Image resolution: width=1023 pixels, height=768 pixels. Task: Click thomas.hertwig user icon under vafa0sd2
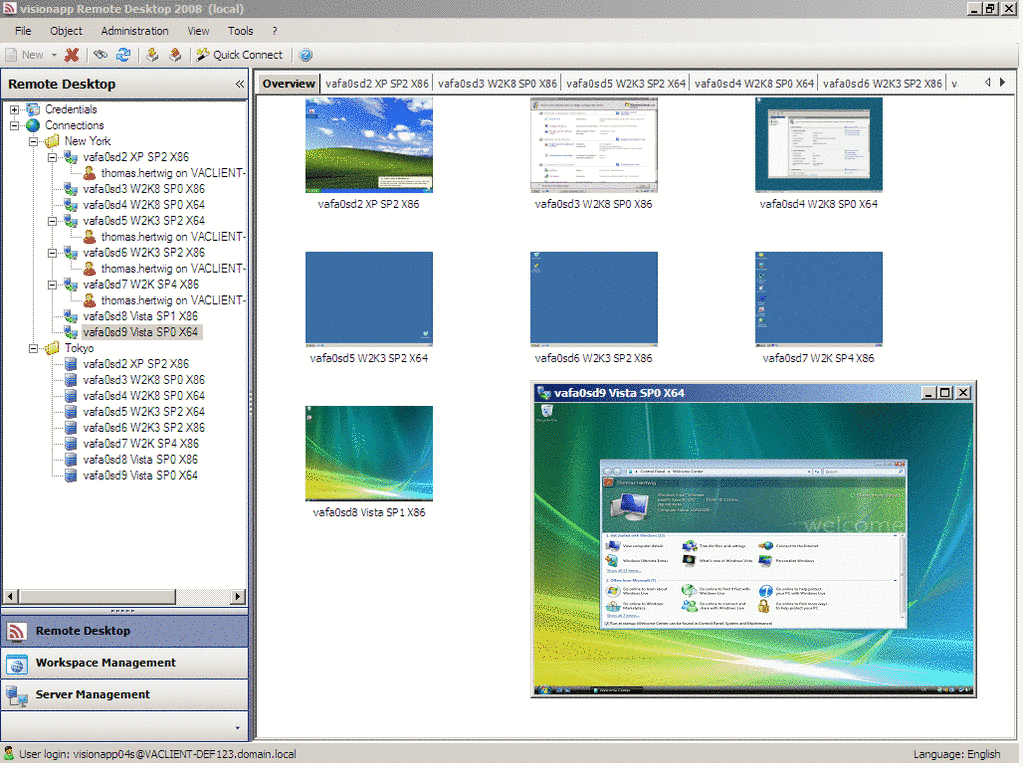pyautogui.click(x=90, y=173)
